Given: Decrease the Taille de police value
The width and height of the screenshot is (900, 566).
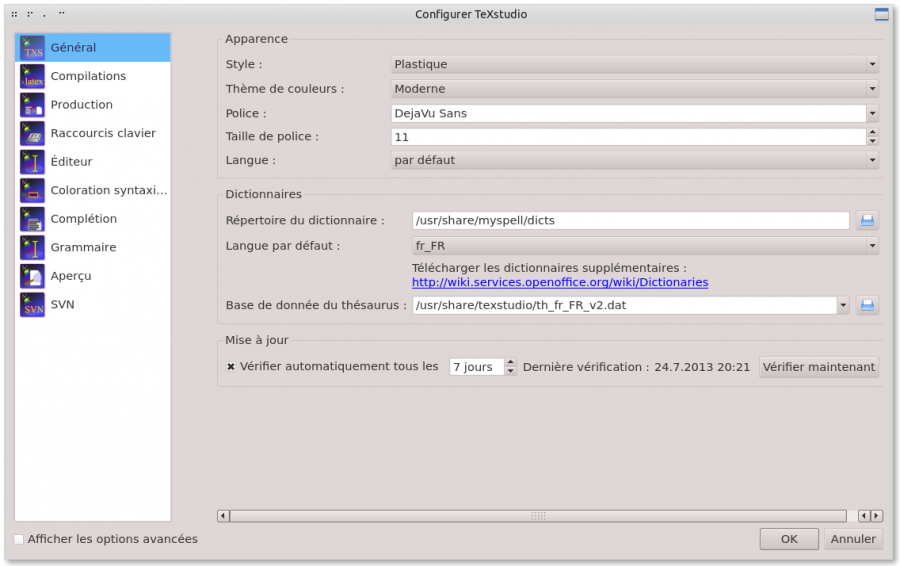Looking at the screenshot, I should (x=872, y=141).
